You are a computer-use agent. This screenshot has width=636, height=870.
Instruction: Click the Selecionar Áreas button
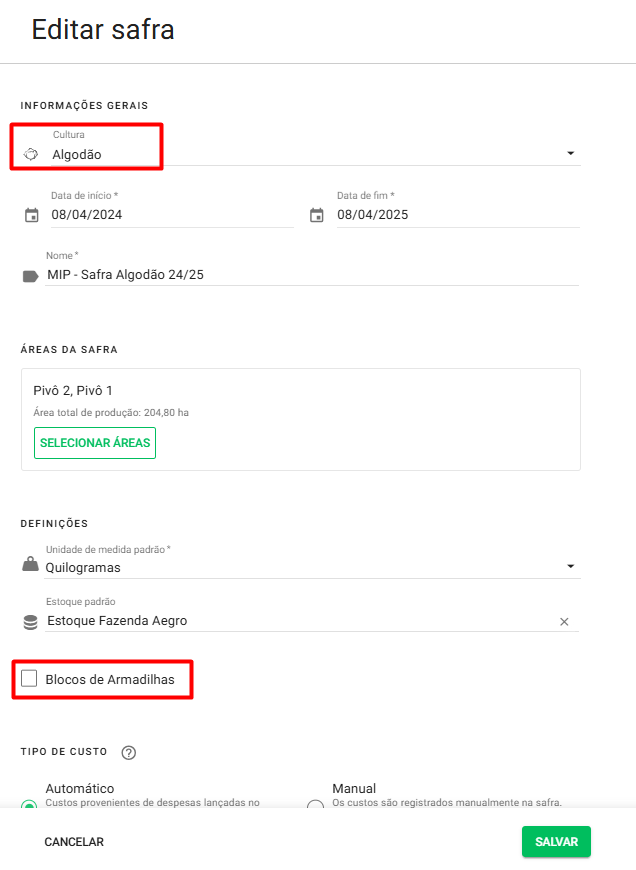95,443
